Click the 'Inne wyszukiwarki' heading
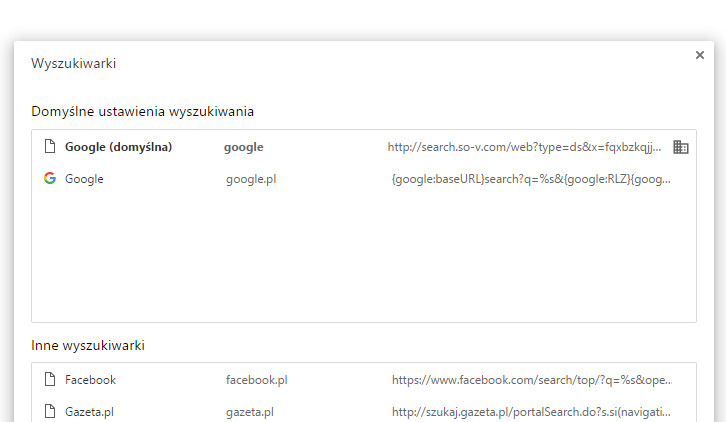 [88, 346]
